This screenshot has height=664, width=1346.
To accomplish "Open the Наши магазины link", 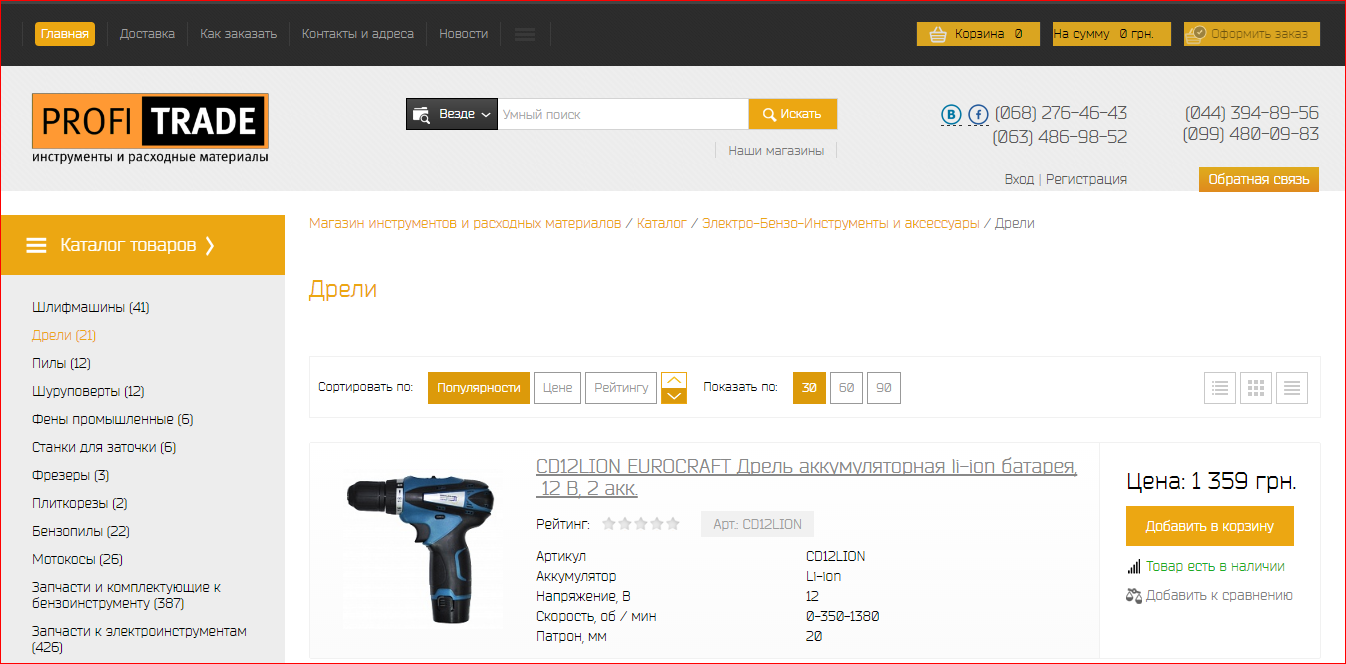I will (776, 150).
